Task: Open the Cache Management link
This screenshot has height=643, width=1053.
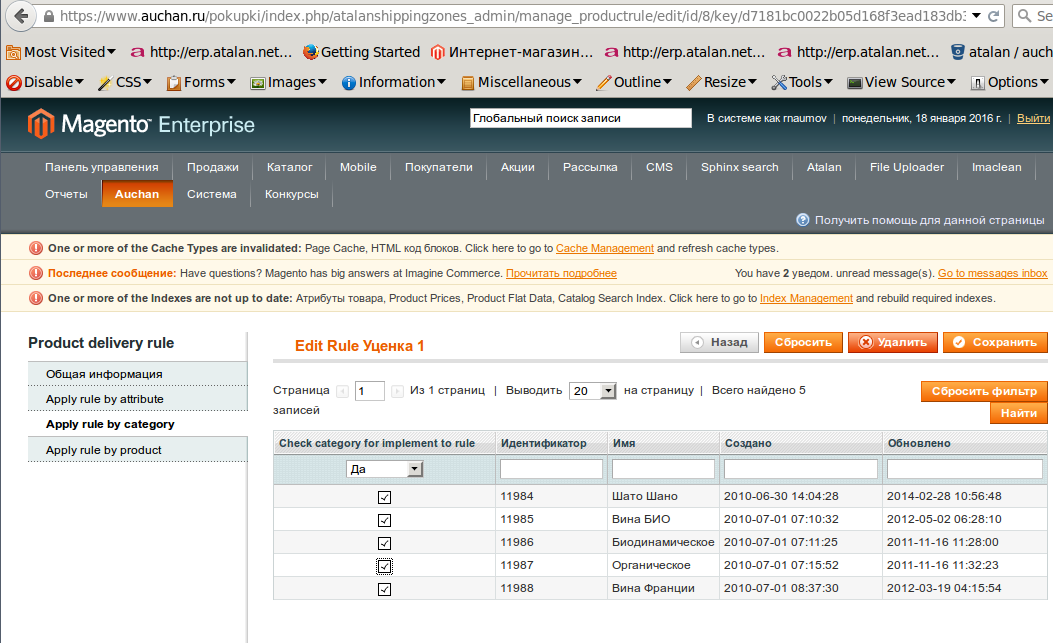Action: [604, 248]
